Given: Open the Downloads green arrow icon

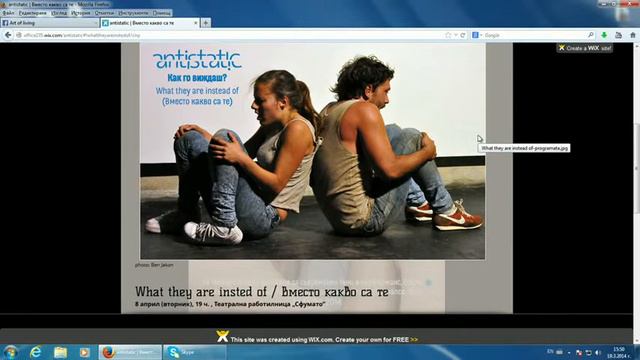Looking at the screenshot, I should [x=604, y=36].
